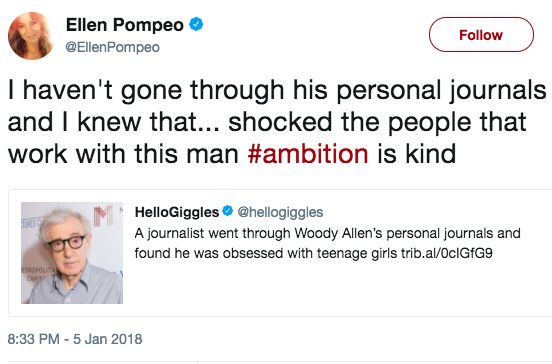Click 'shocked the people that' text
552x364 pixels.
pyautogui.click(x=377, y=122)
